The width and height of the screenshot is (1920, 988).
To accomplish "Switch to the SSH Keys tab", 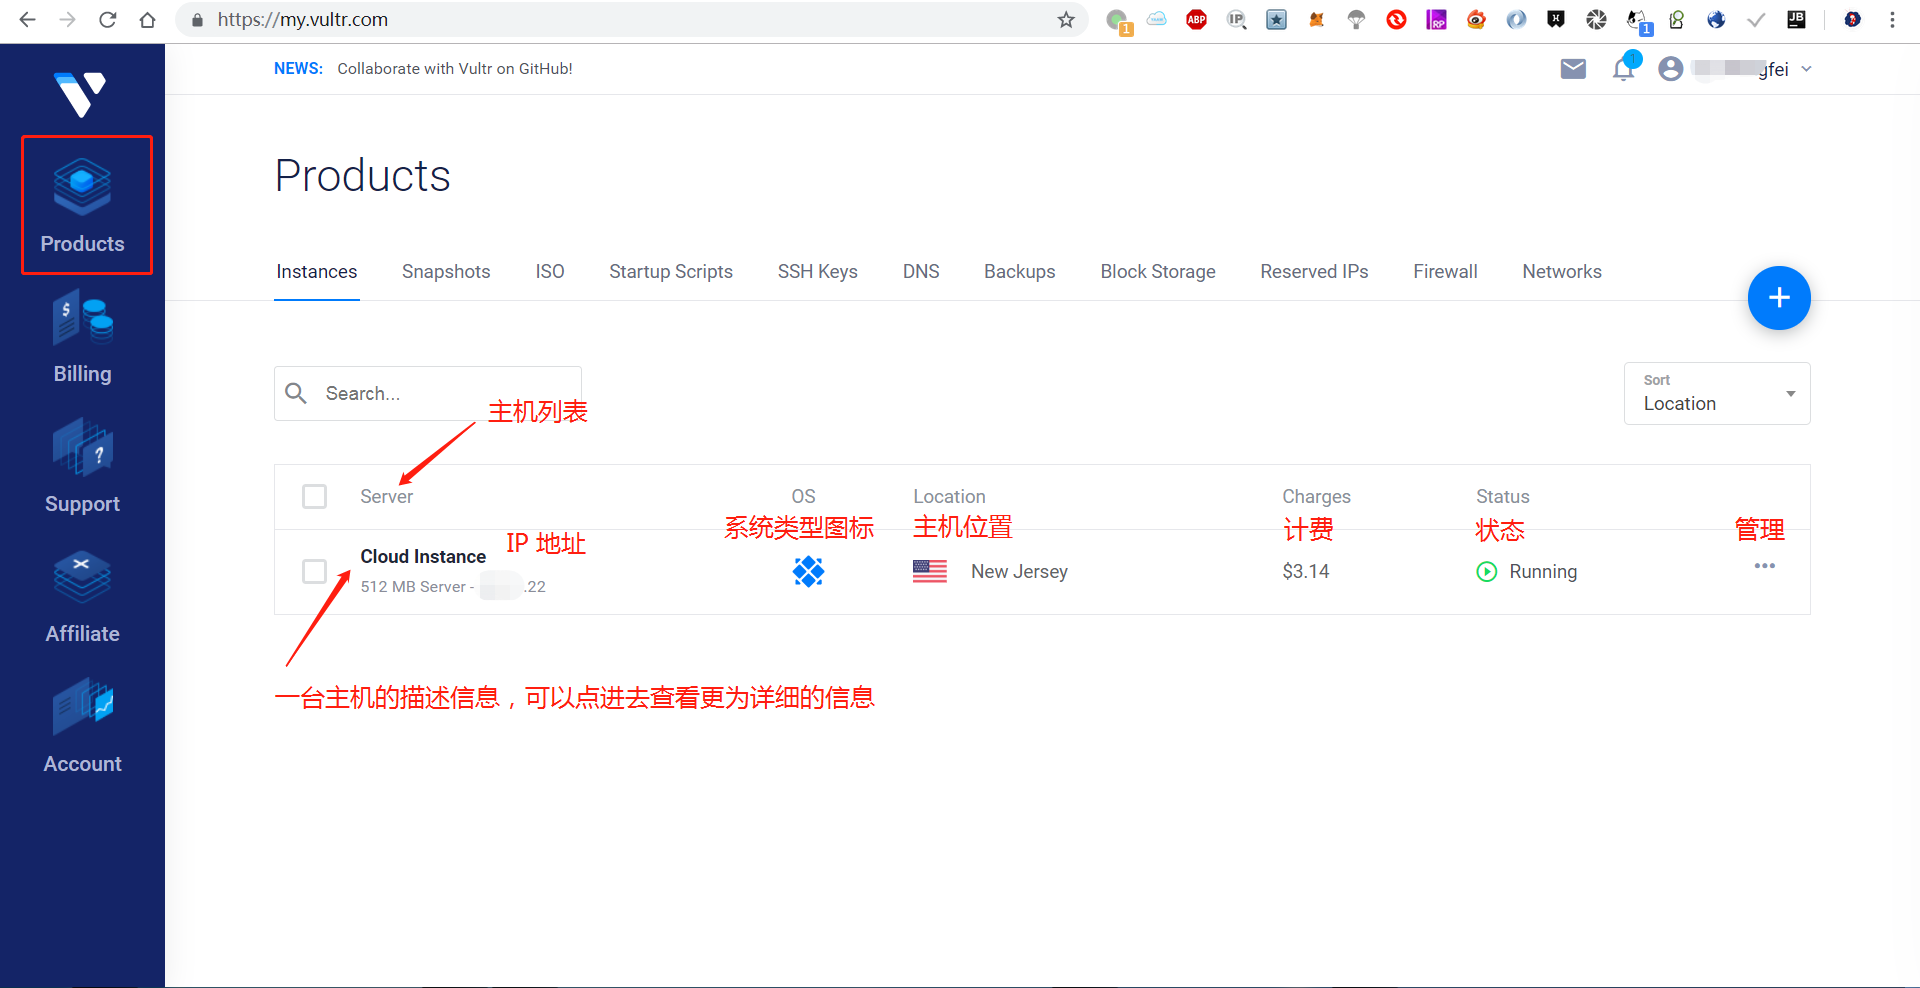I will click(x=818, y=272).
